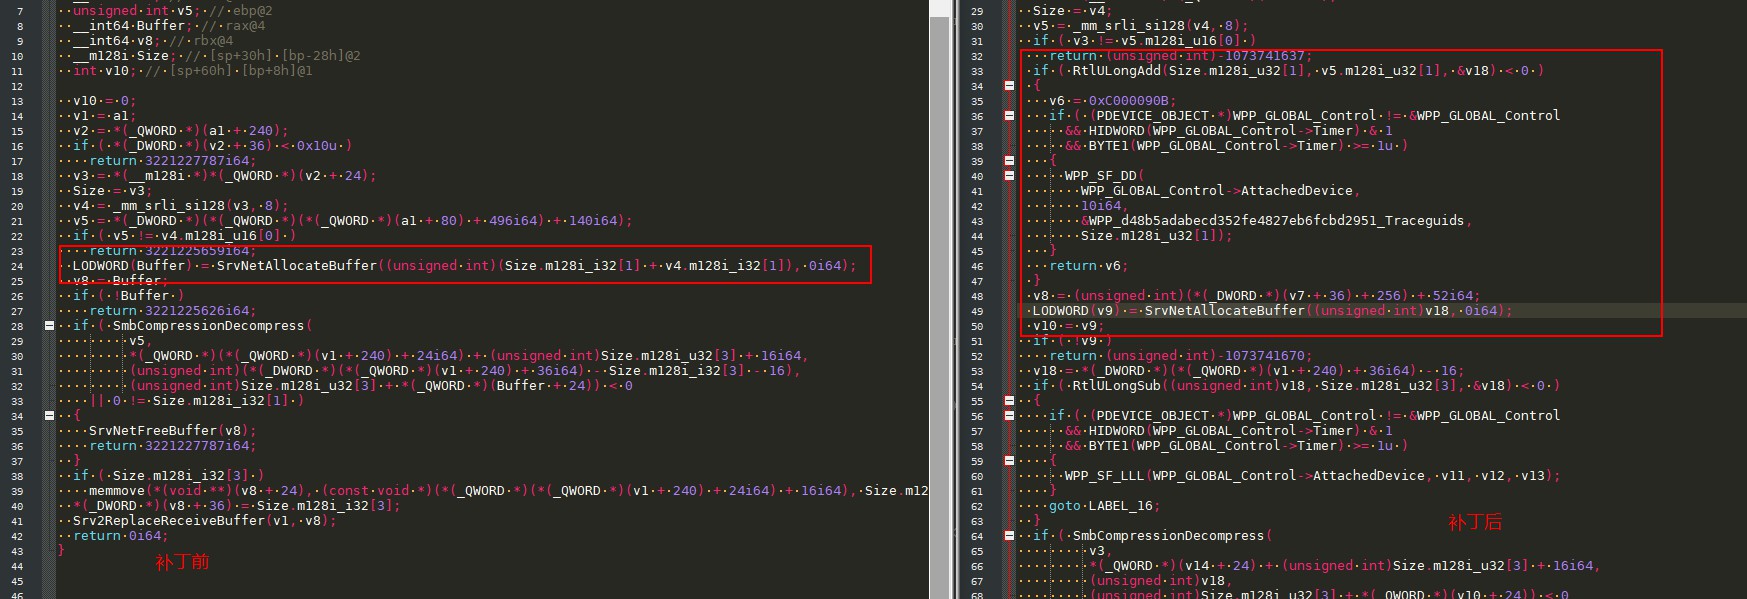Click the 'if (RtlULongSub(' line
Viewport: 1747px width, 599px height.
tap(1296, 385)
